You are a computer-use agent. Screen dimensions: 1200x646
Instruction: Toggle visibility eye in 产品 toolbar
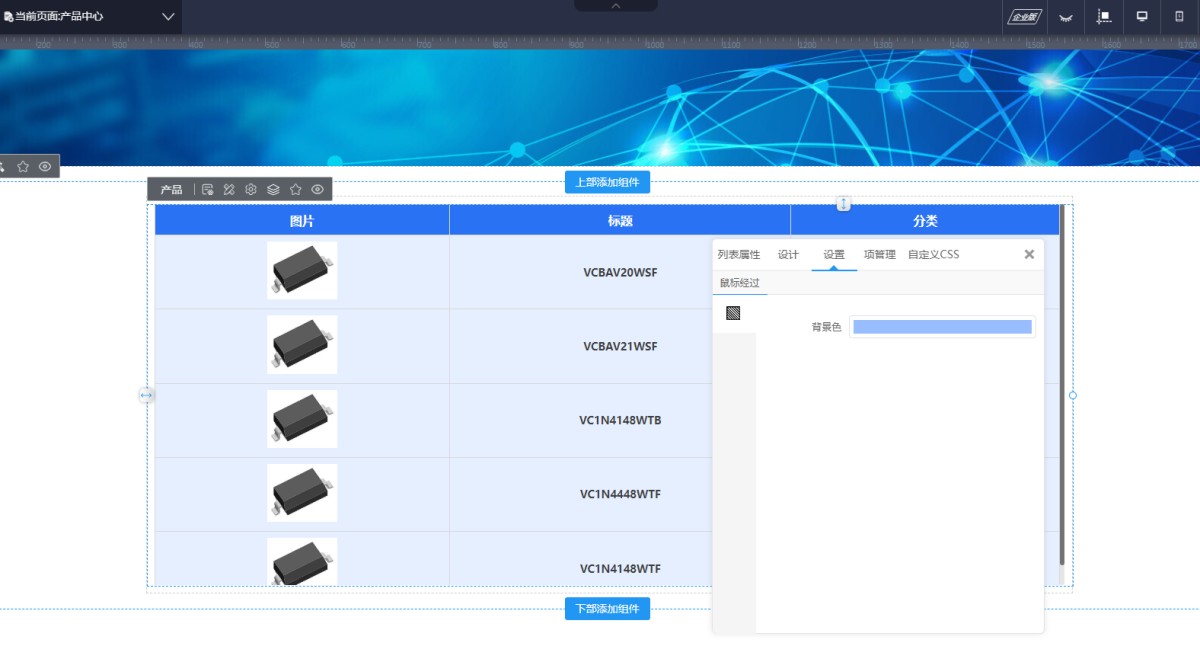[x=317, y=189]
